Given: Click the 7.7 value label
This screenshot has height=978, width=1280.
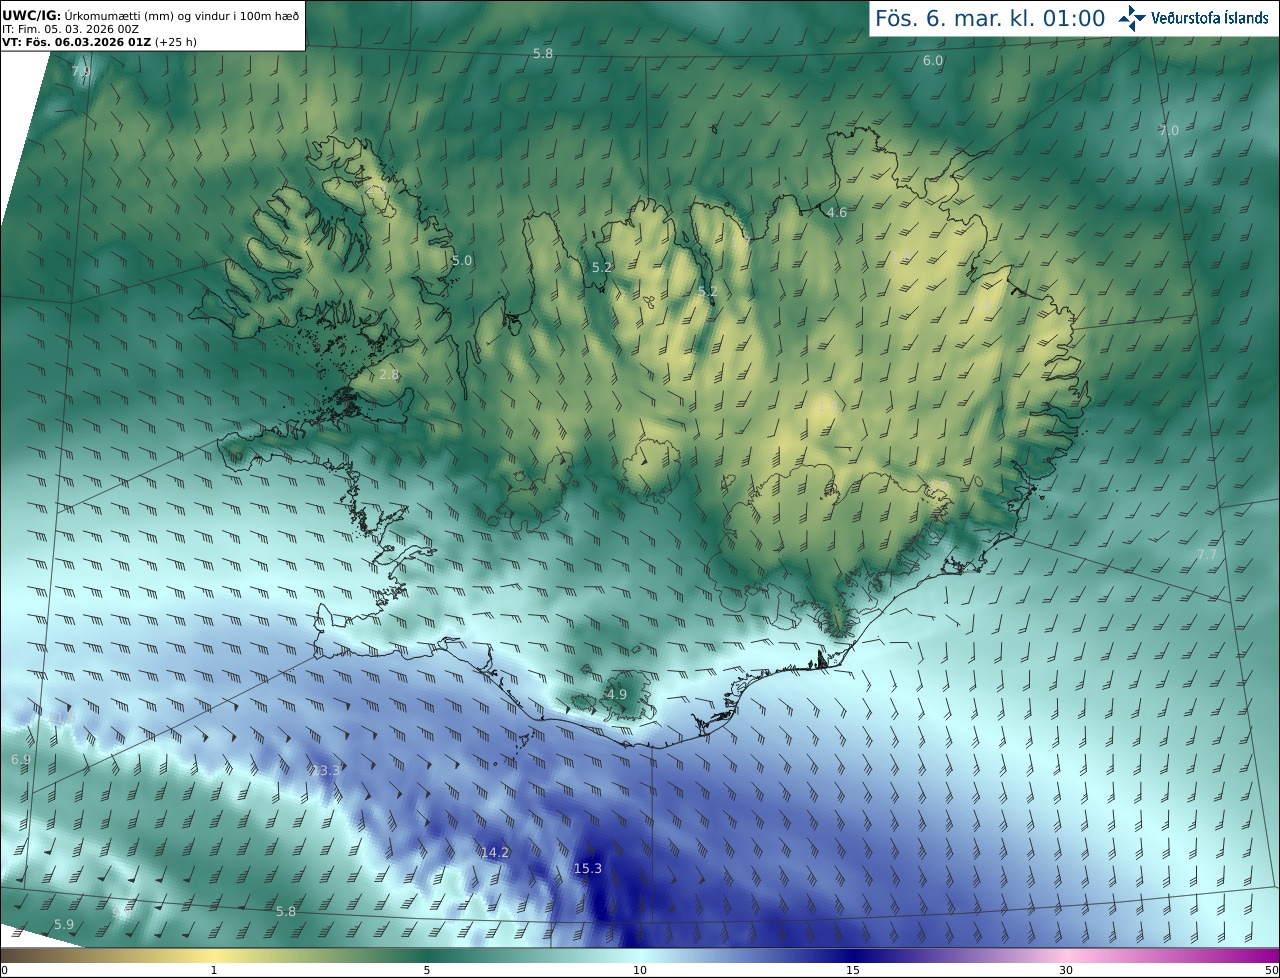Looking at the screenshot, I should [x=1207, y=554].
